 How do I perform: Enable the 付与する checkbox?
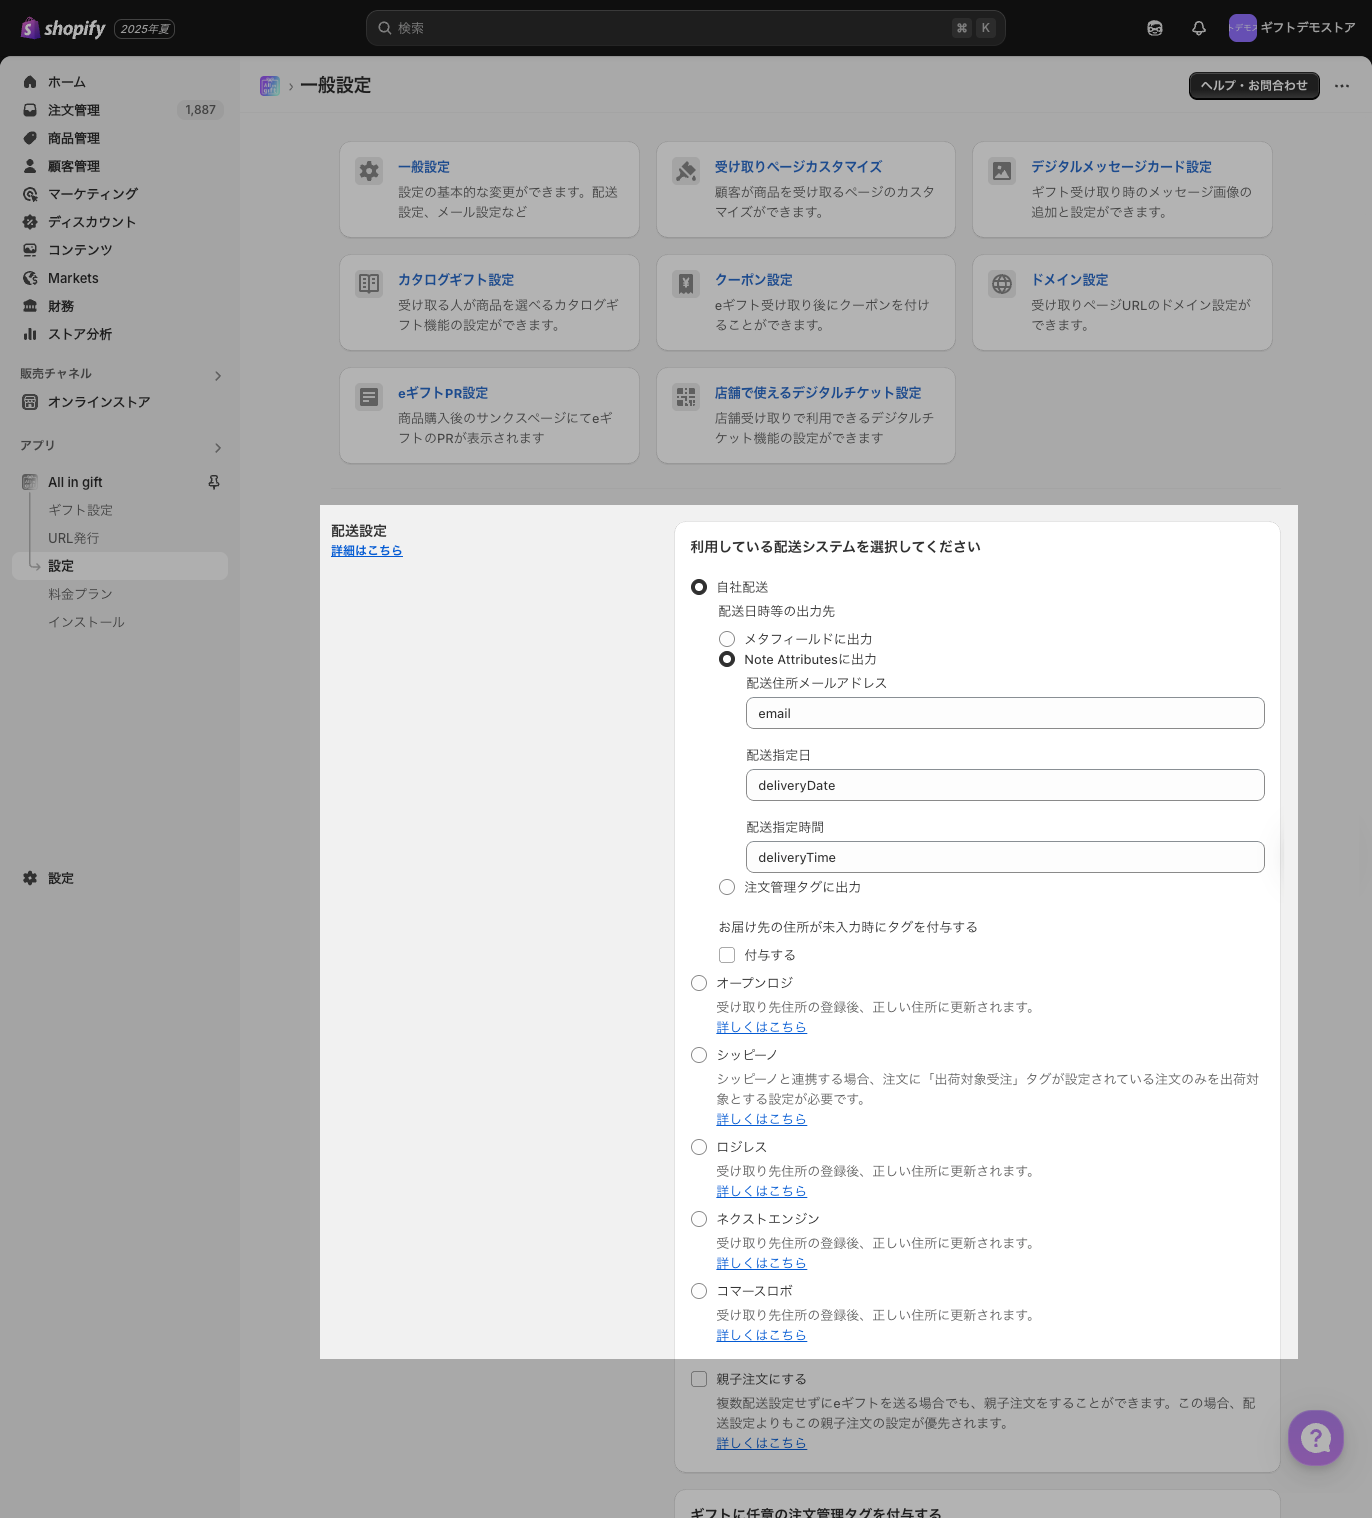pos(727,955)
